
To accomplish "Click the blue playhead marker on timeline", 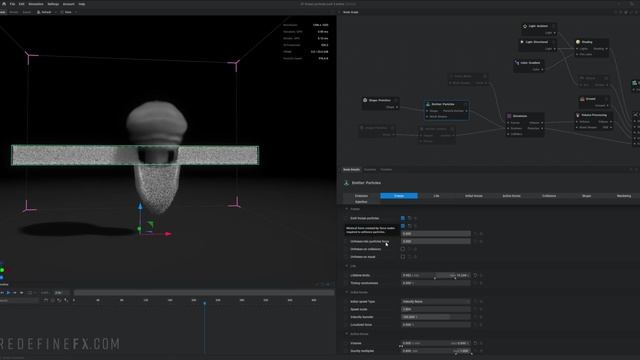I will [204, 303].
